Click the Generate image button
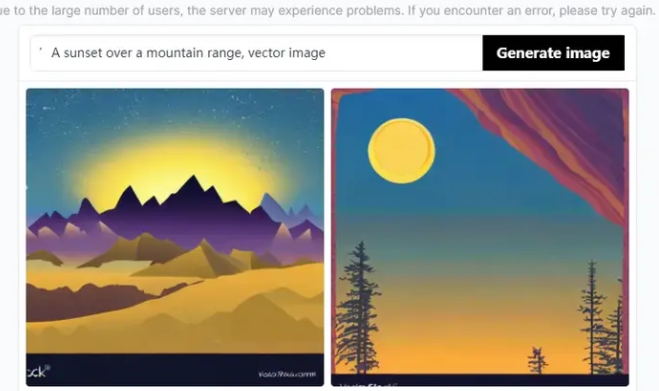The width and height of the screenshot is (659, 391). tap(553, 53)
